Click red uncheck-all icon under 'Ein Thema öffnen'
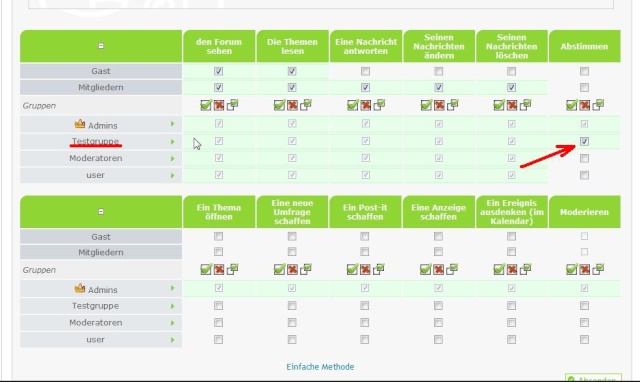The image size is (640, 382). (x=219, y=269)
